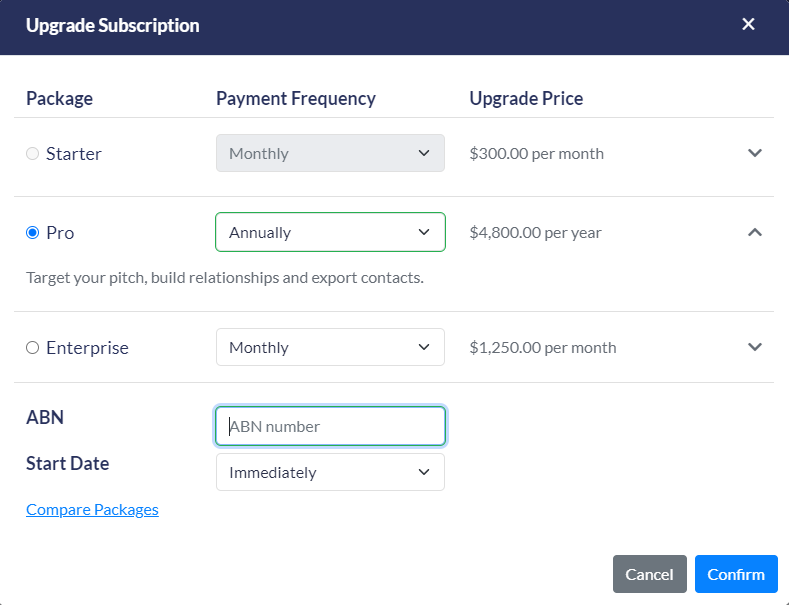
Task: Click the $1,250.00 per month price
Action: tap(542, 348)
